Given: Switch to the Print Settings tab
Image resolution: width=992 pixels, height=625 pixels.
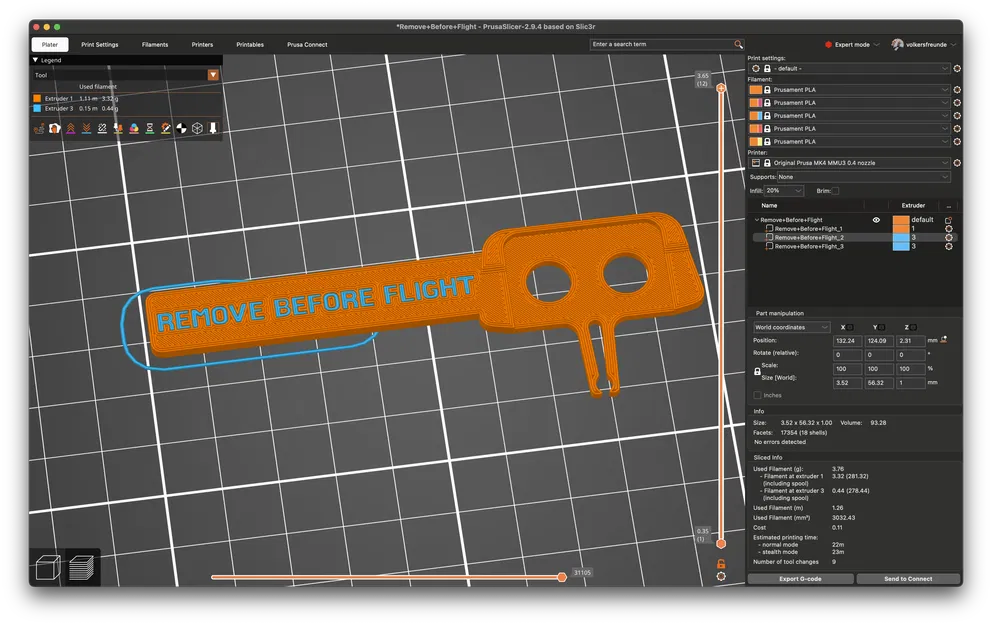Looking at the screenshot, I should pos(100,44).
